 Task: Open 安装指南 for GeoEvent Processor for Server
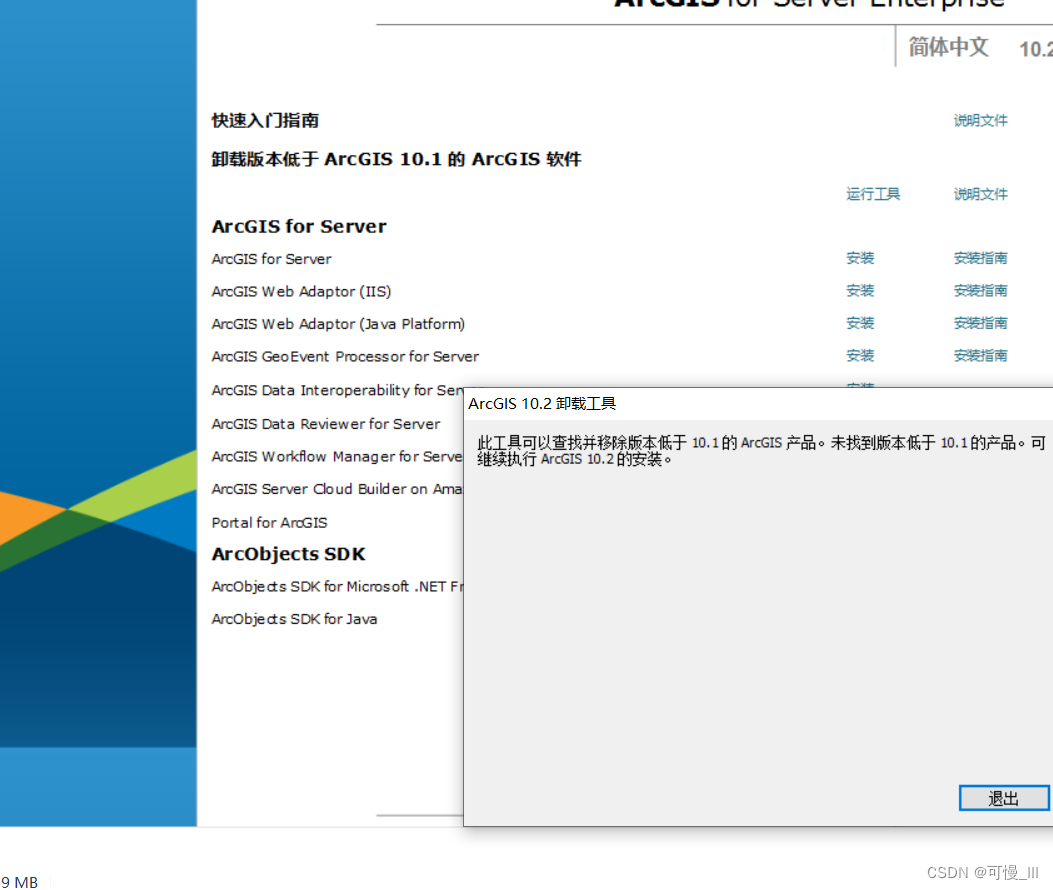tap(980, 355)
